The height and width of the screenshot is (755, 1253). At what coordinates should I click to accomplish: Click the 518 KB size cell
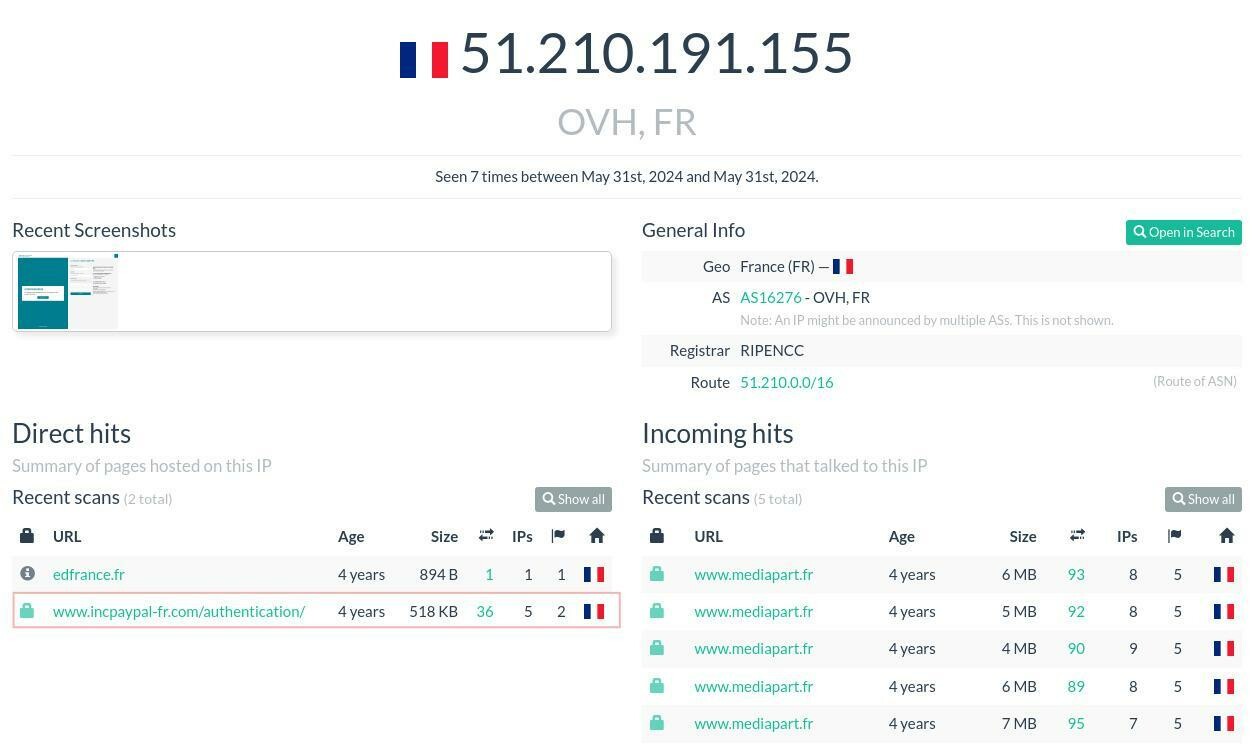[433, 611]
